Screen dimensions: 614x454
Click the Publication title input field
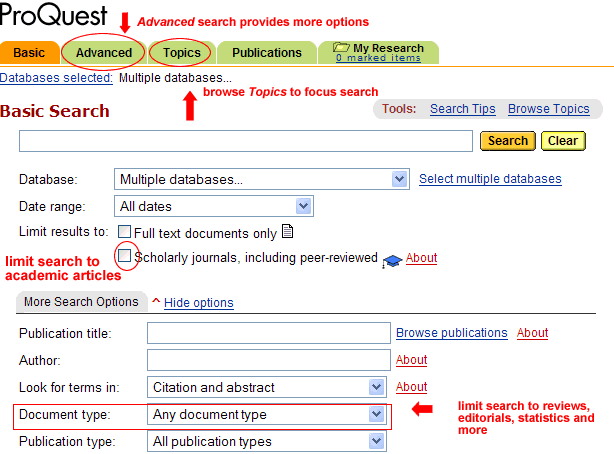pyautogui.click(x=269, y=333)
